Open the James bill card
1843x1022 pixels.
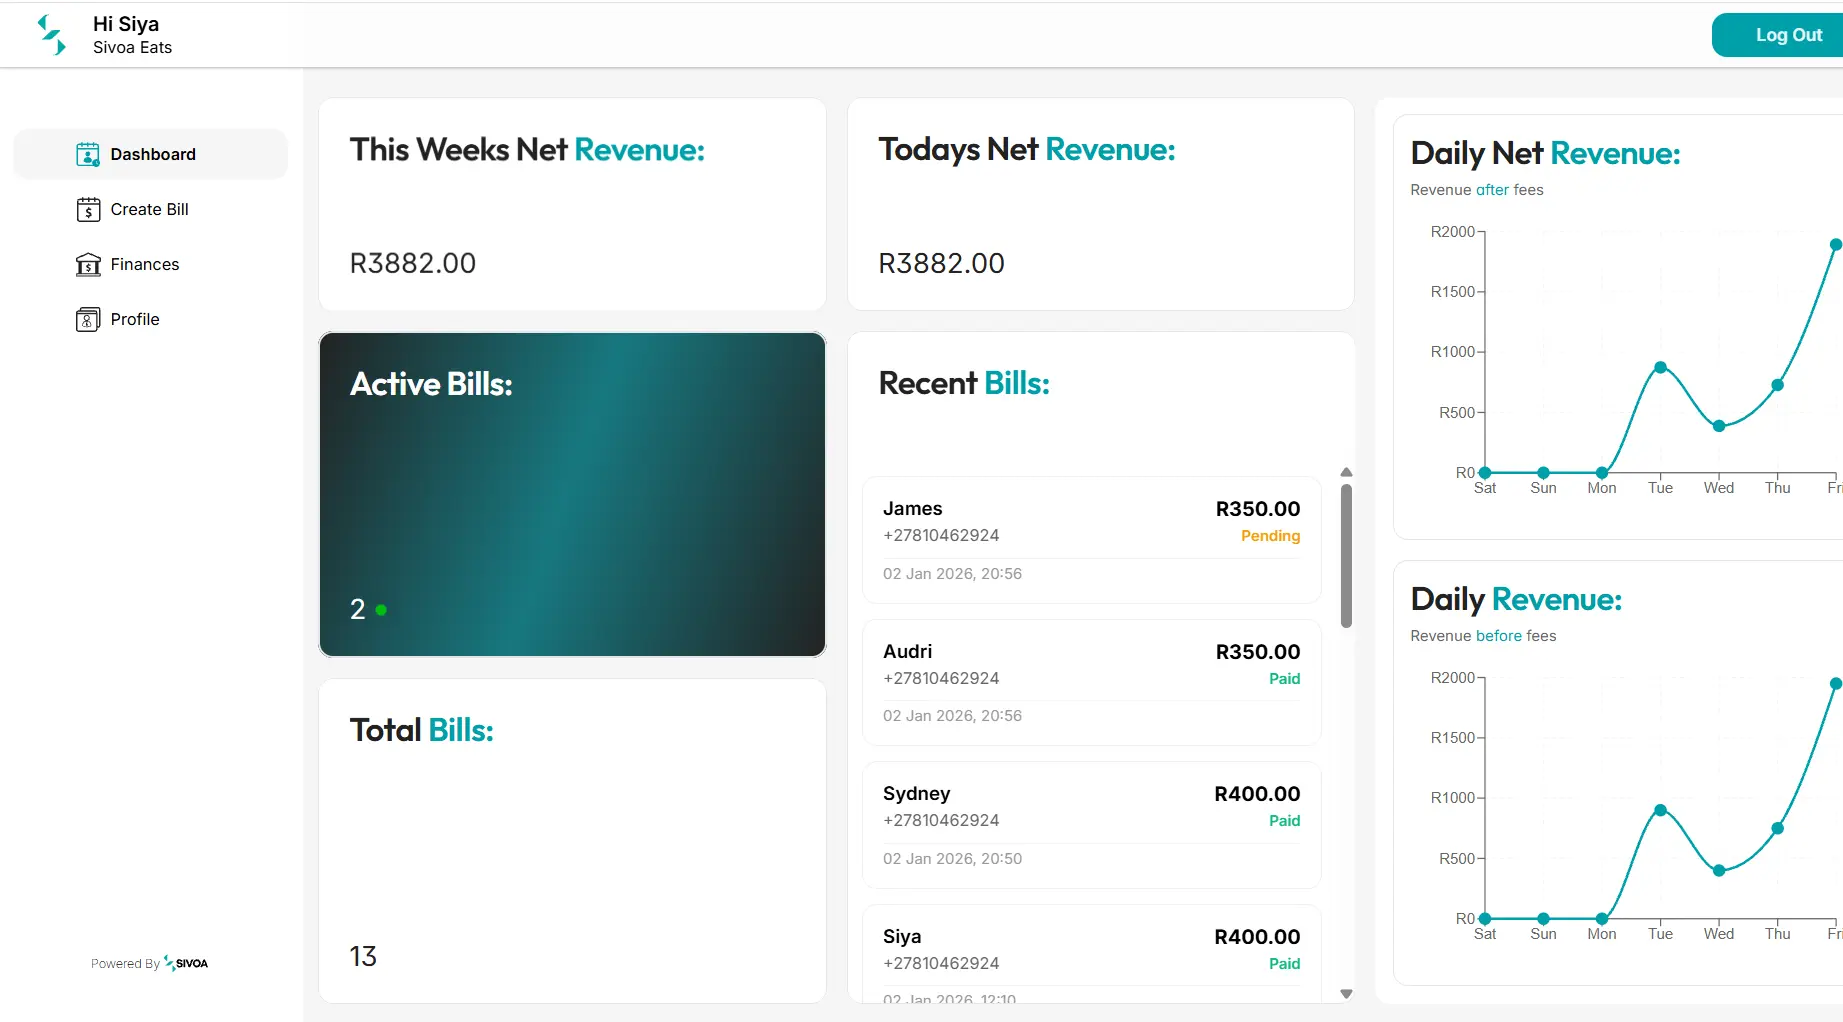[x=1091, y=540]
